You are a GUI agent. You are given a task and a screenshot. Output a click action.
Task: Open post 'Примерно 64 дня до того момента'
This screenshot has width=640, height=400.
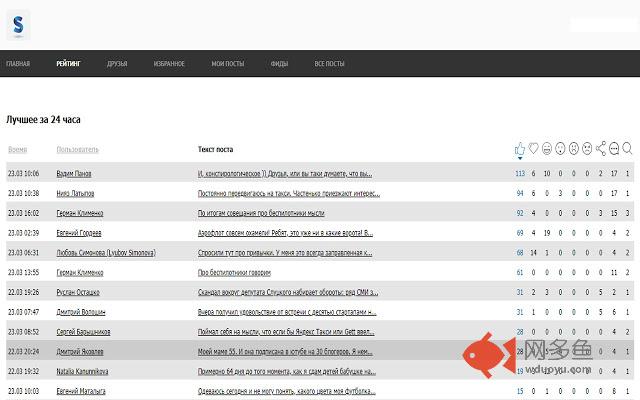pyautogui.click(x=287, y=371)
